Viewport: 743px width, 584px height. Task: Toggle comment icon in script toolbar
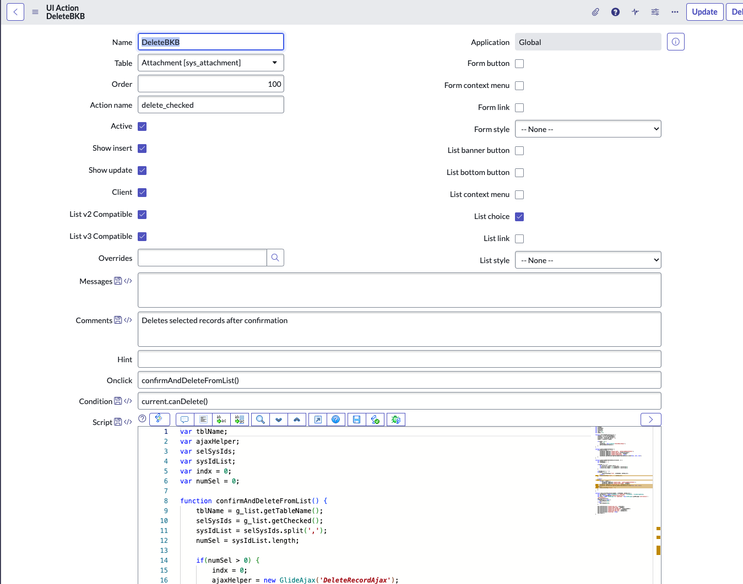click(x=184, y=420)
